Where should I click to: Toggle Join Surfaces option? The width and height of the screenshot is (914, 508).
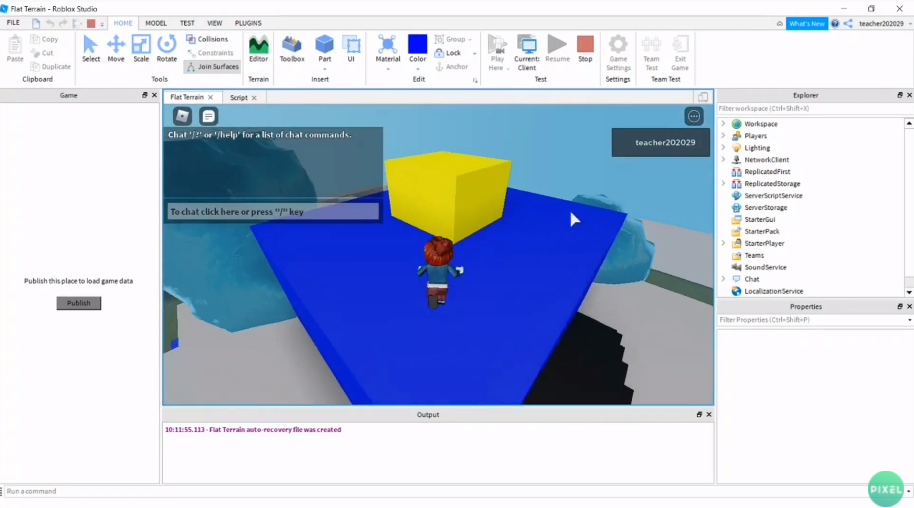click(x=212, y=66)
